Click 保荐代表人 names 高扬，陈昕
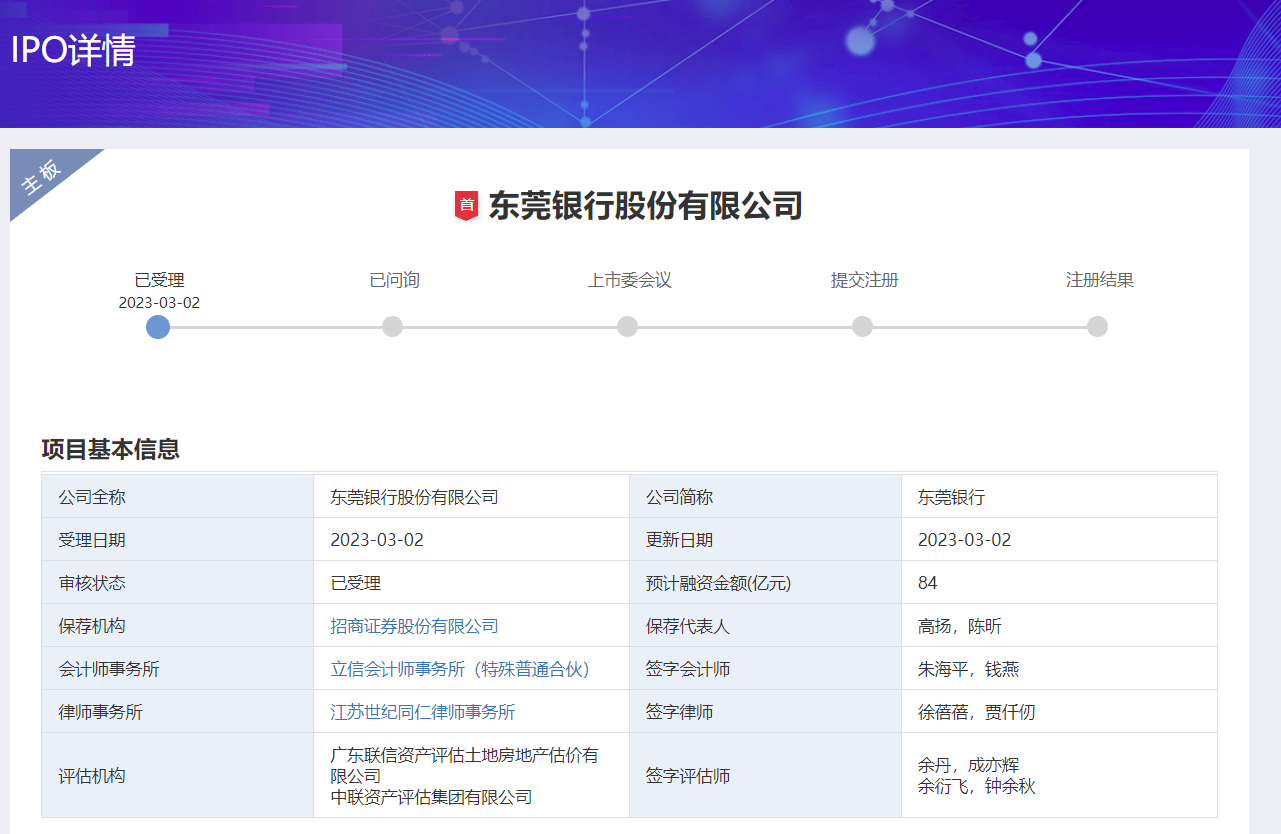The image size is (1281, 834). [959, 626]
